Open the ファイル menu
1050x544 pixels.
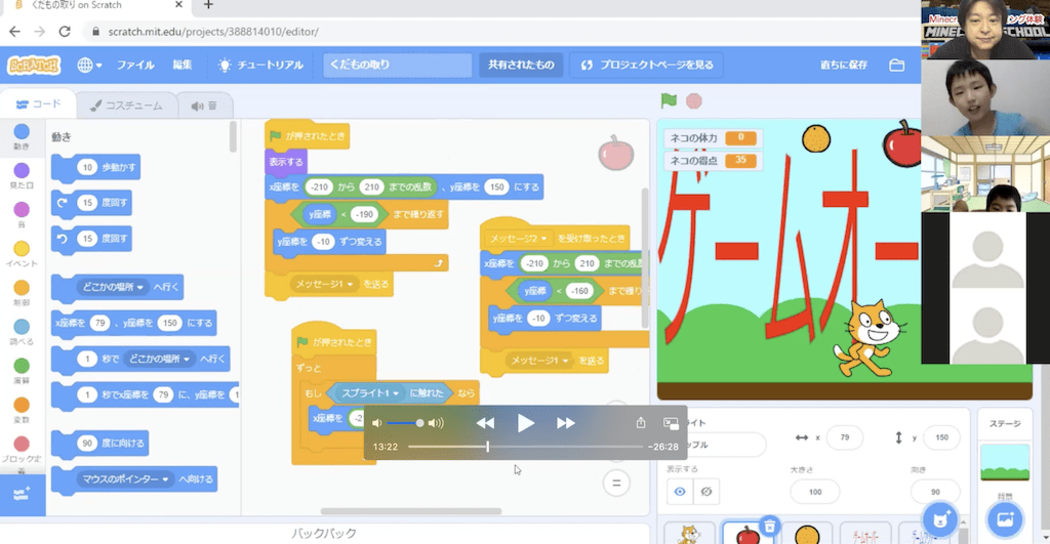(x=135, y=65)
